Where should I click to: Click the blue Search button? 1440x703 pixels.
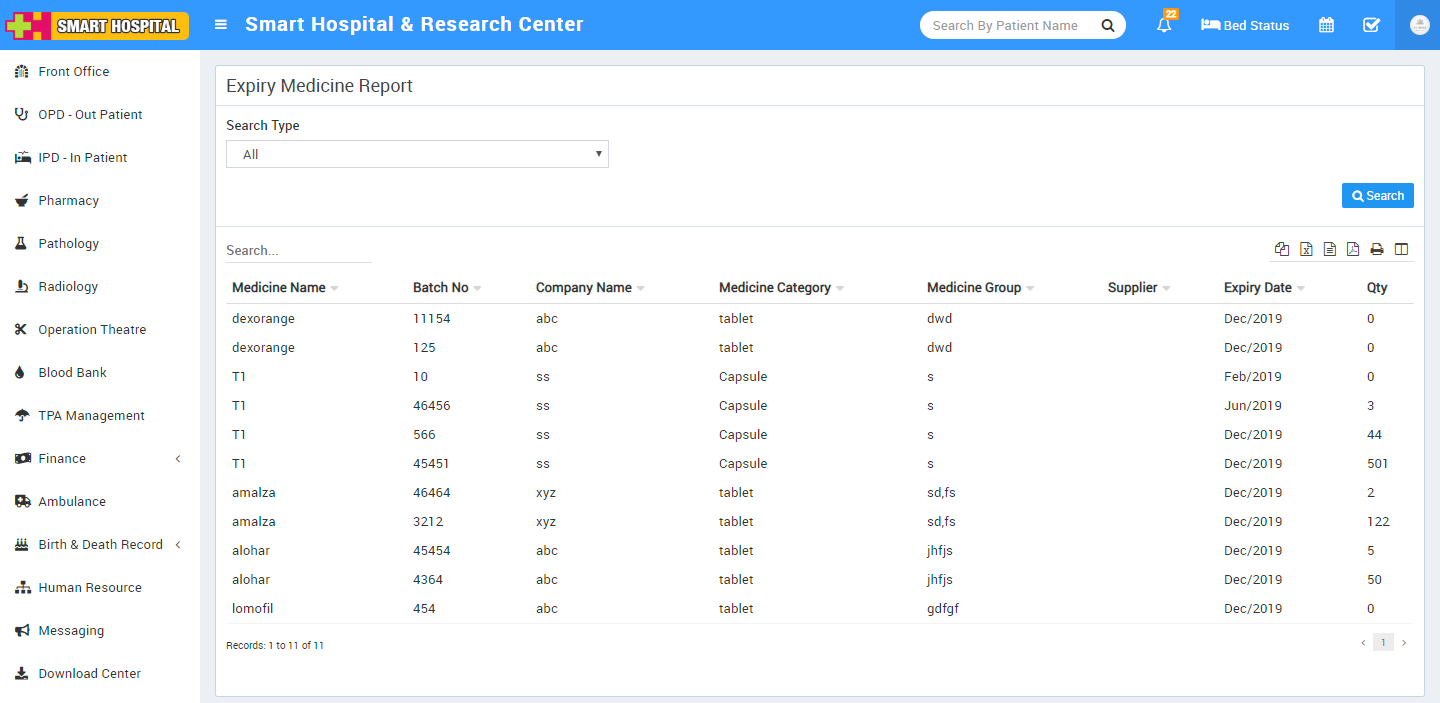pyautogui.click(x=1377, y=196)
